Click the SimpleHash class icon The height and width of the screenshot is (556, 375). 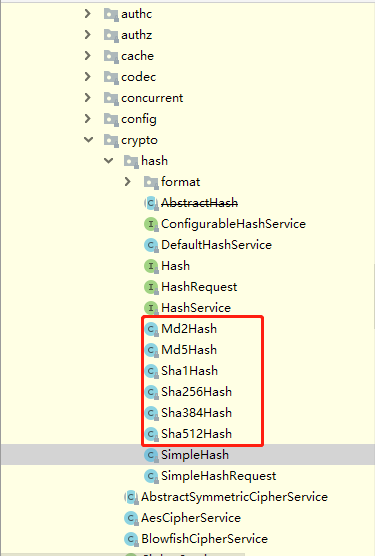(151, 455)
